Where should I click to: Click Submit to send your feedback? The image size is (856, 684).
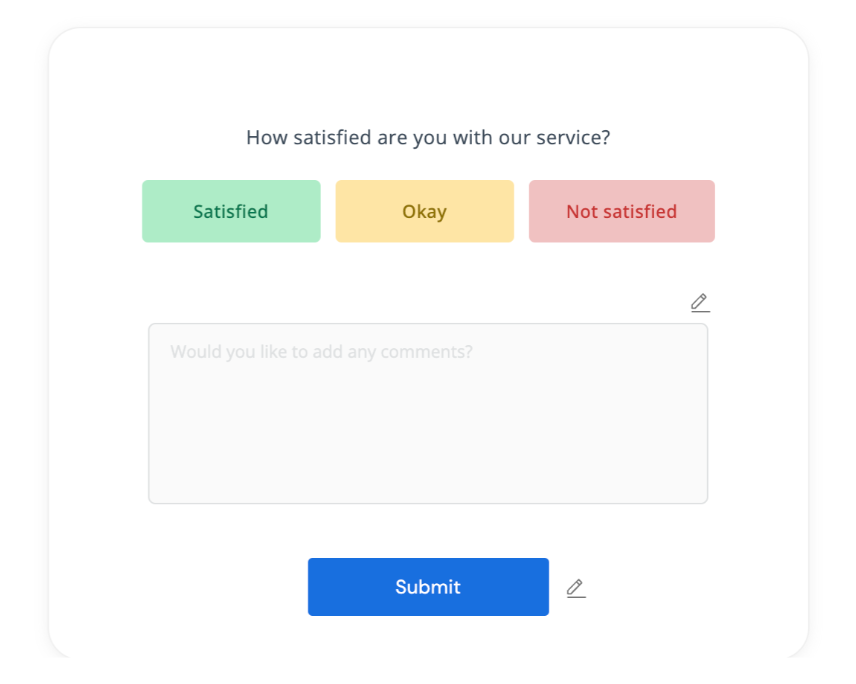pyautogui.click(x=428, y=587)
